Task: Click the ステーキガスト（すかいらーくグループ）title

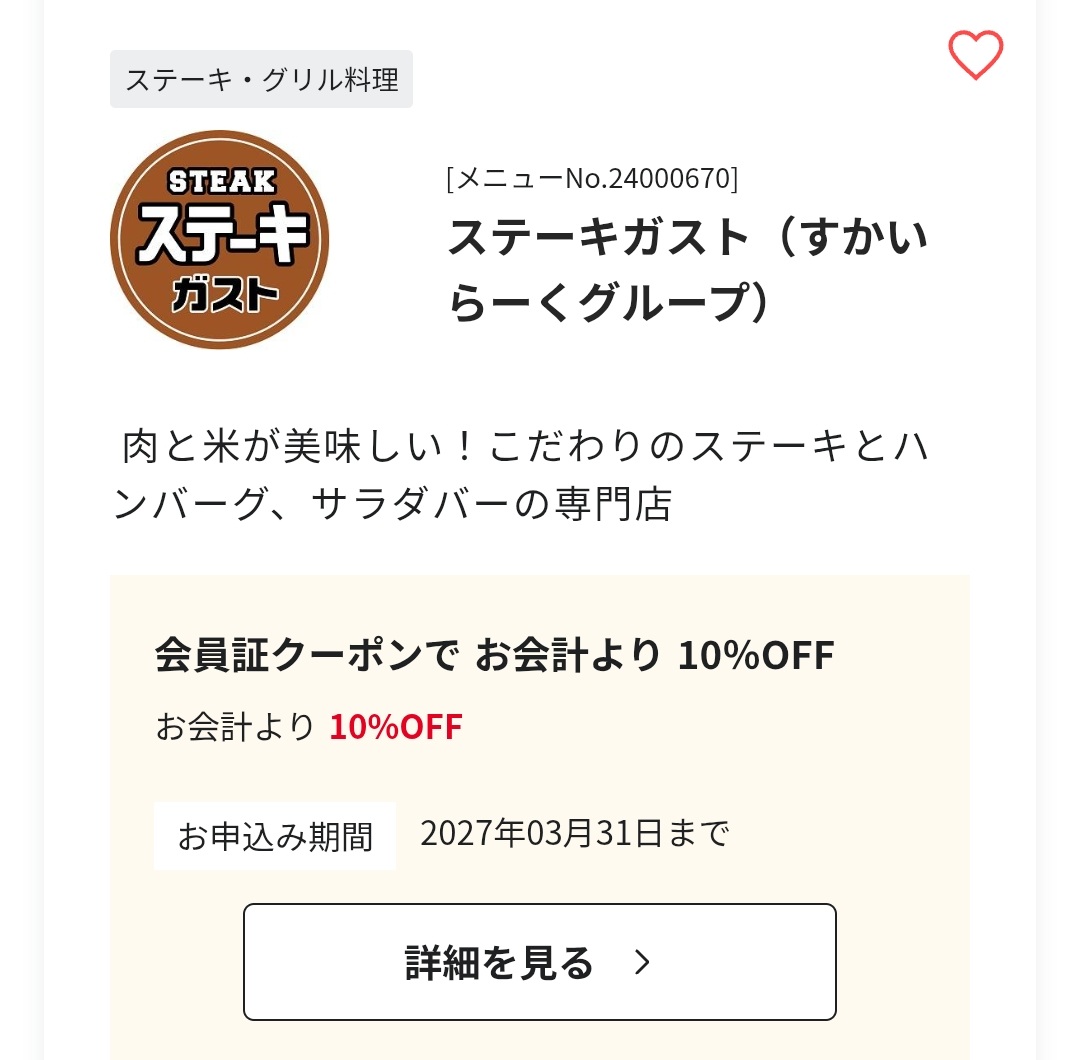Action: [687, 269]
